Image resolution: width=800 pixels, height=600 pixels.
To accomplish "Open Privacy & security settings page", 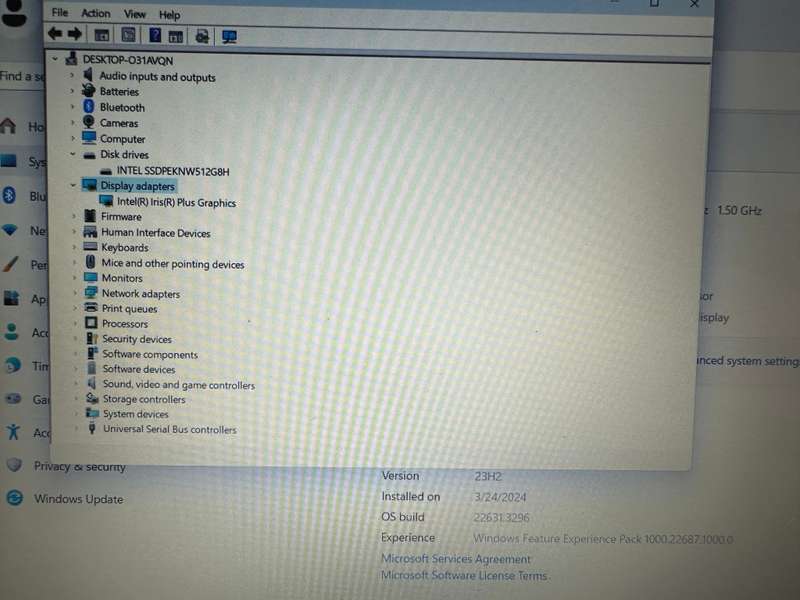I will 80,466.
